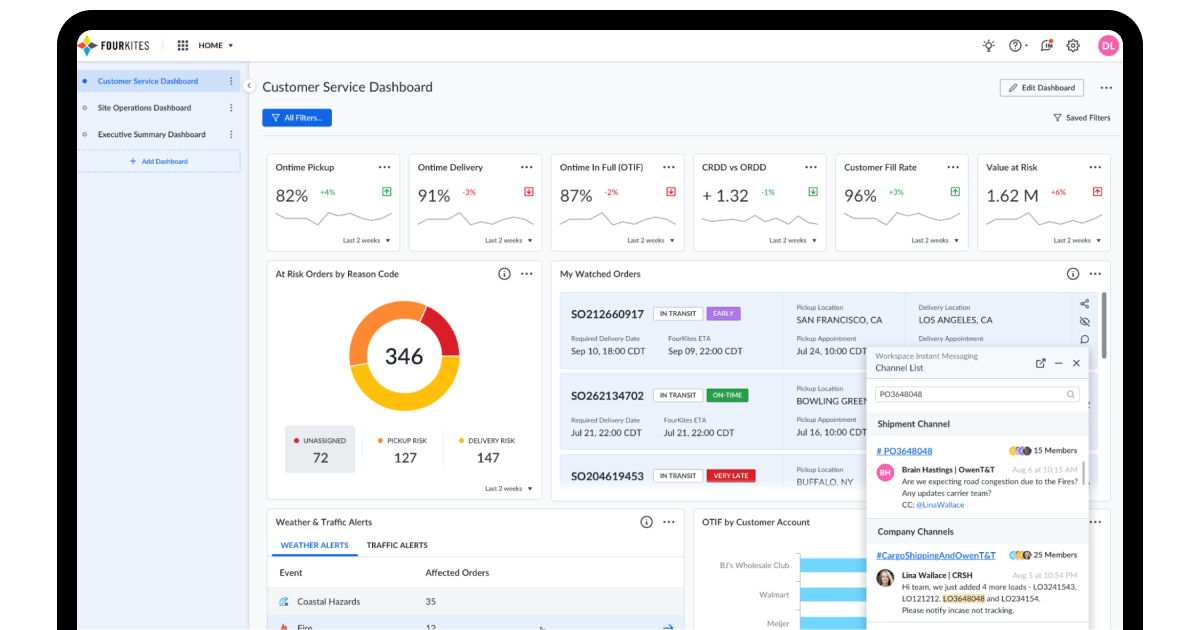Select the PICKUP RISK 127 legend

click(x=405, y=449)
